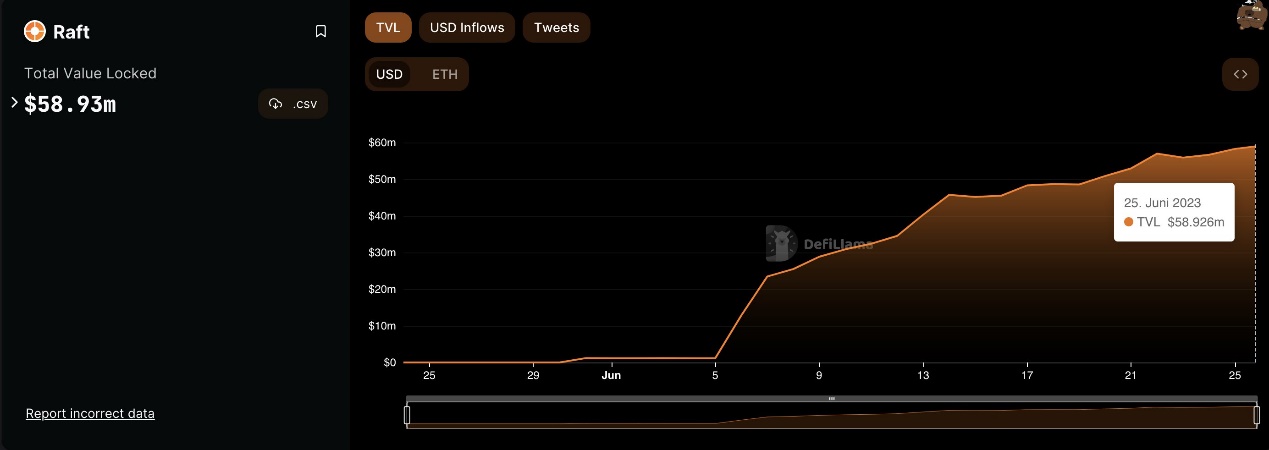Open the embed chart code icon
Viewport: 1269px width, 450px height.
click(1240, 74)
